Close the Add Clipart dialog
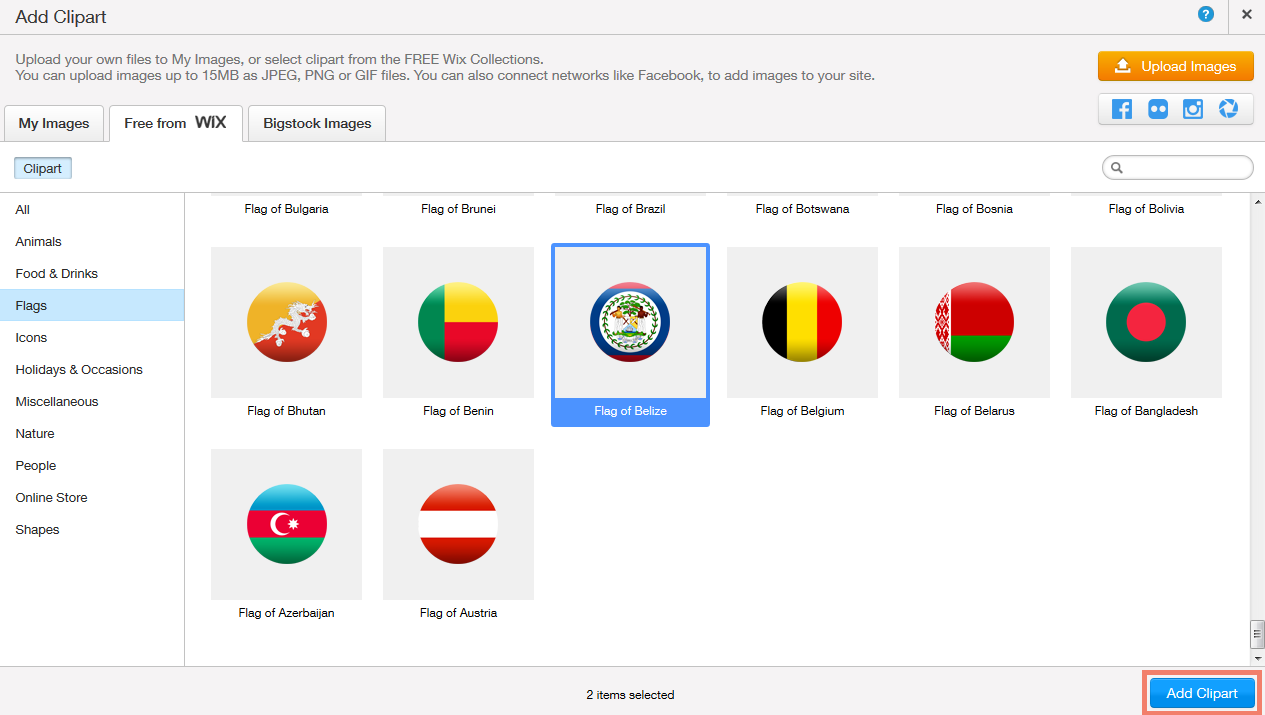 pyautogui.click(x=1246, y=15)
